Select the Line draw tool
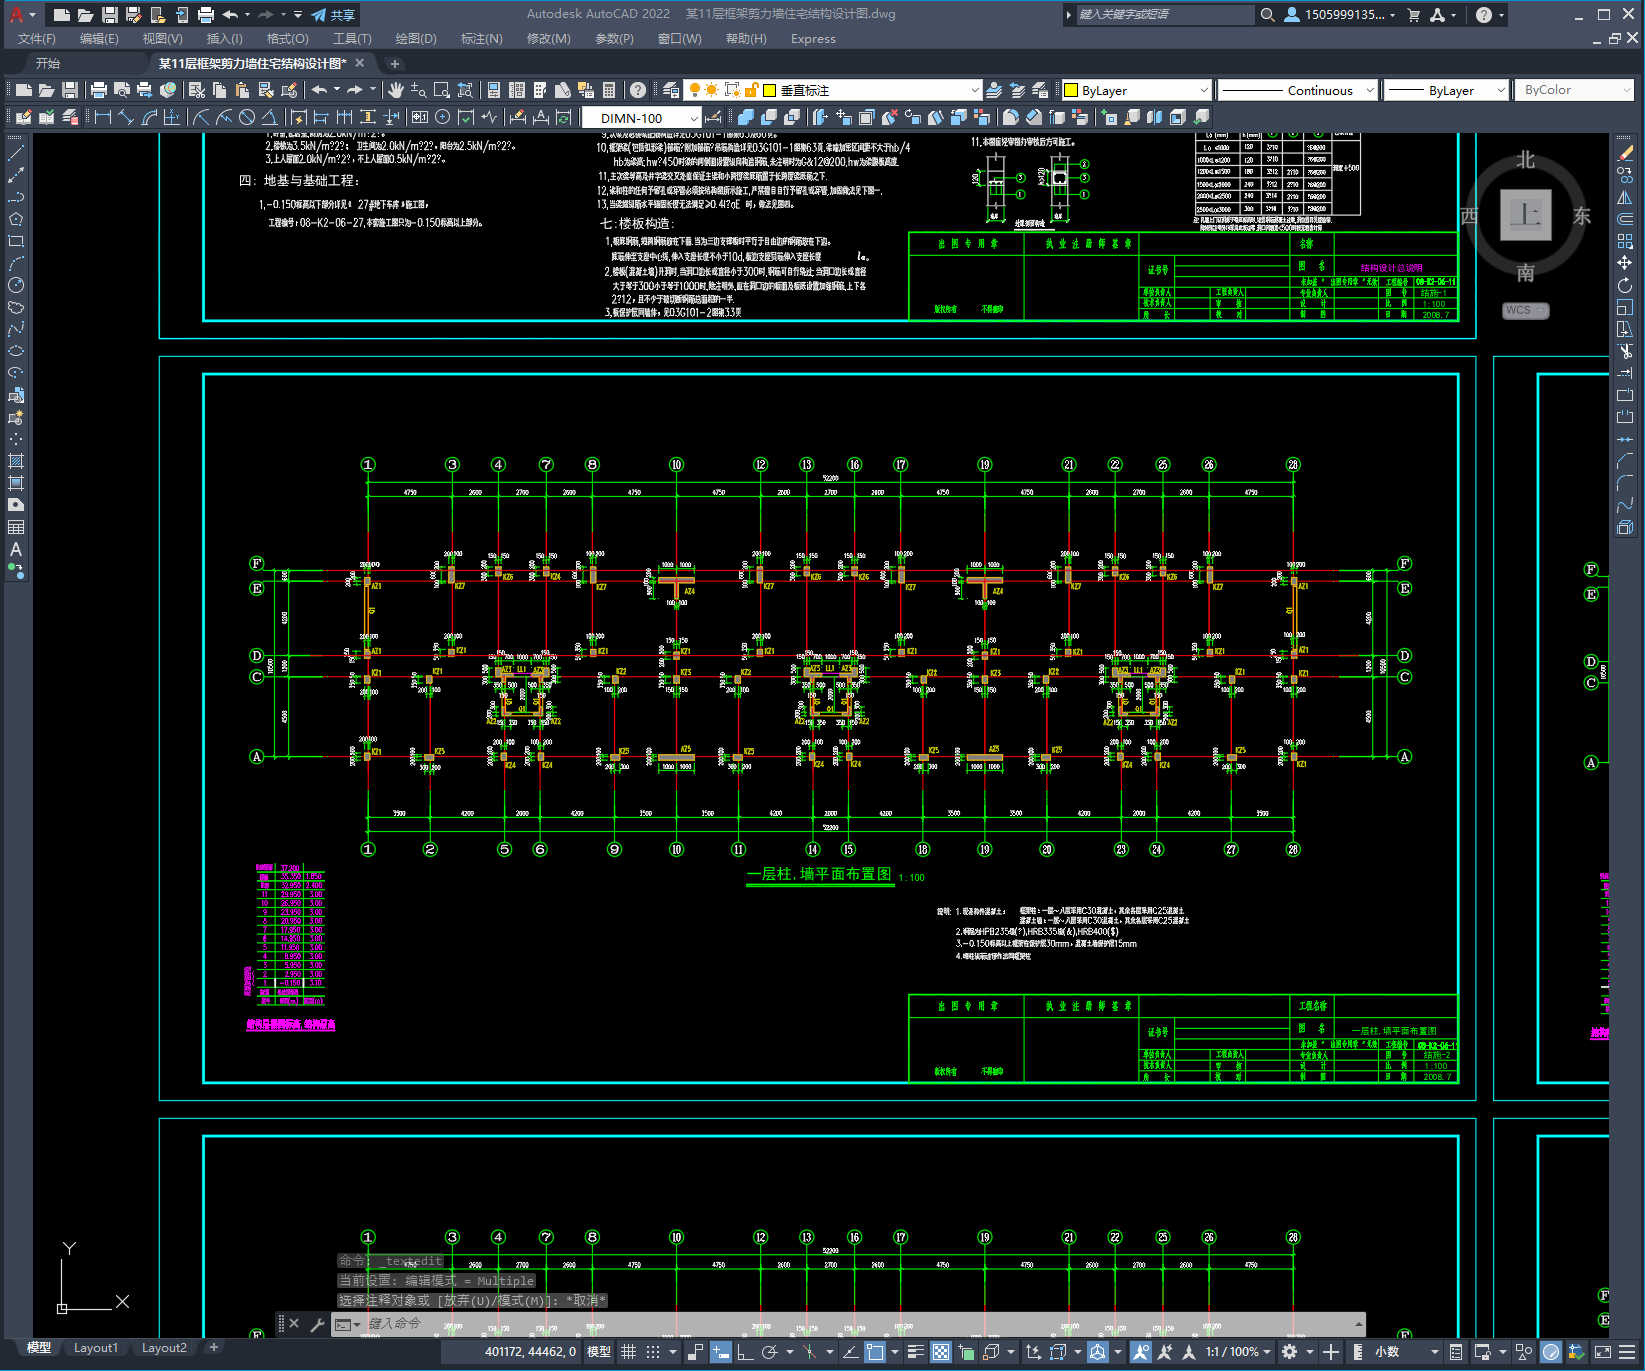The image size is (1645, 1371). [16, 153]
